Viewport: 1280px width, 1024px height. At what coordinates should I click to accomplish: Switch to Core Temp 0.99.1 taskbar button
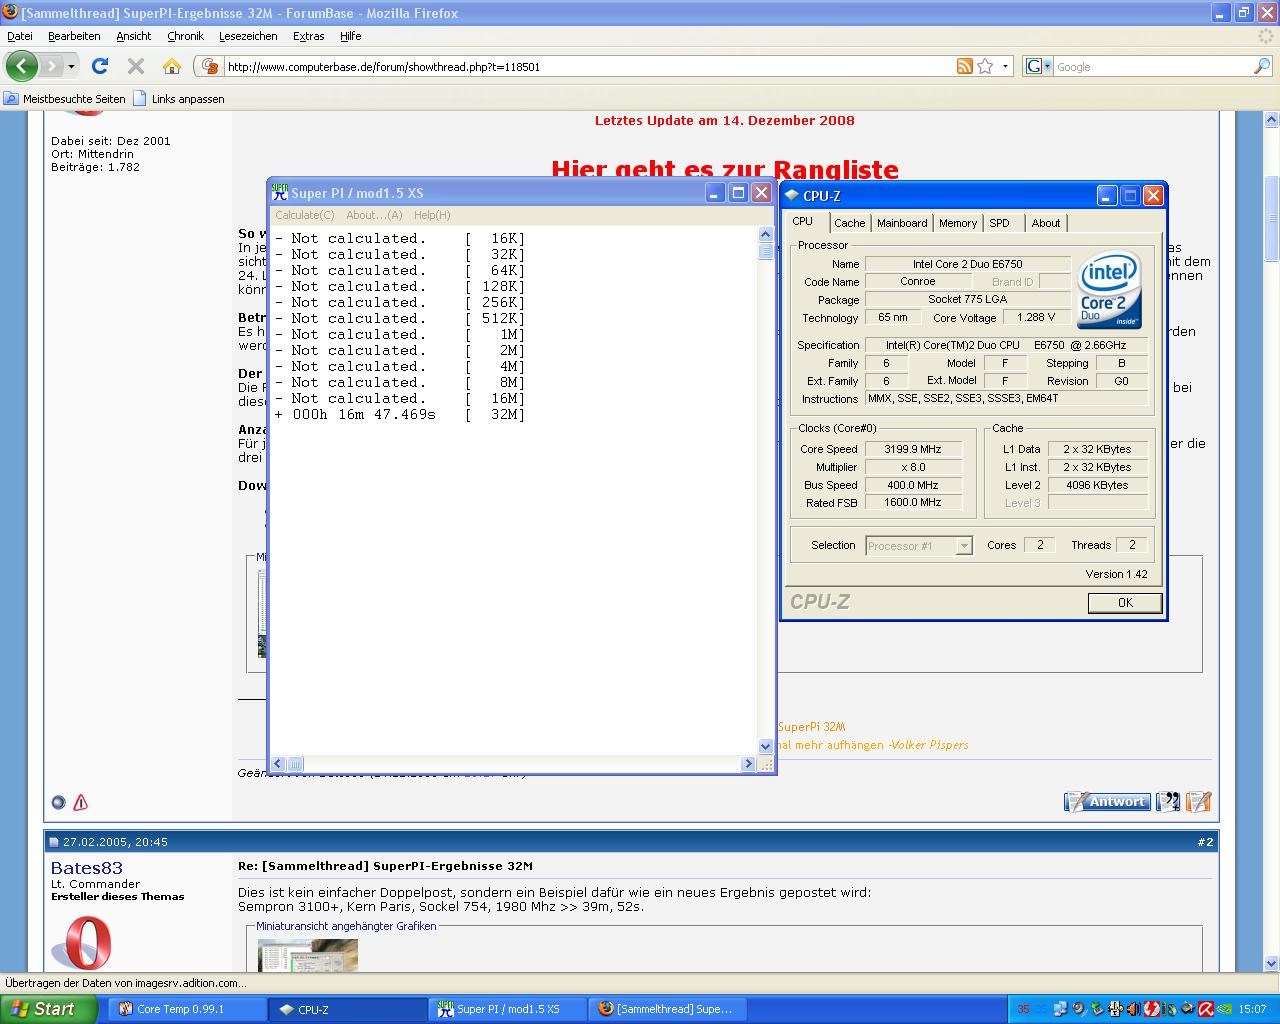point(185,1009)
